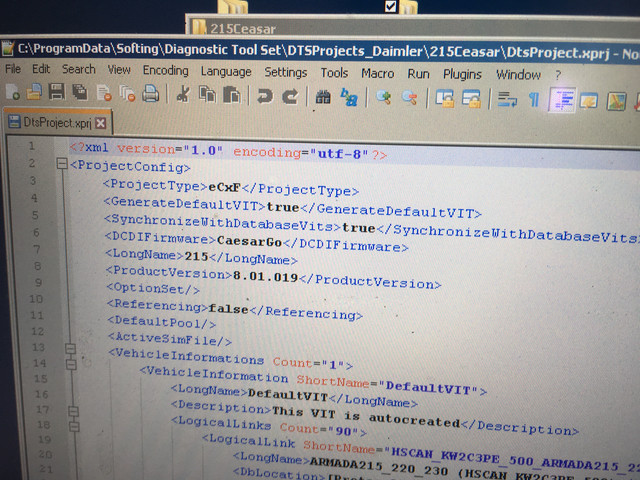Collapse the VehicleInformations fold marker
640x480 pixels.
coord(71,349)
